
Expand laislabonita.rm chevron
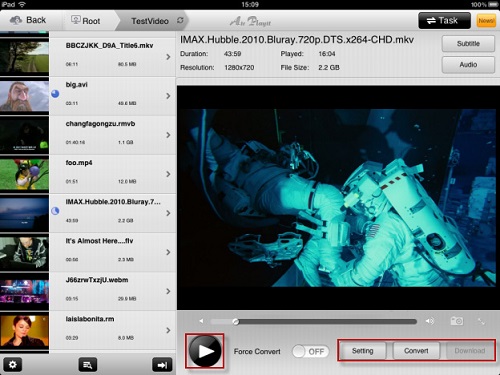click(168, 330)
